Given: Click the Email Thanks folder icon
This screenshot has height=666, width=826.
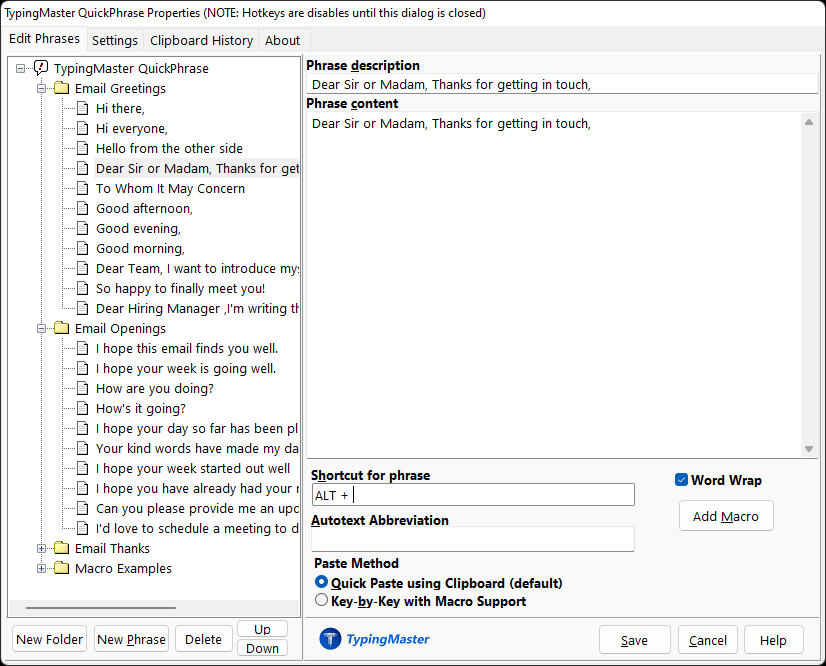Looking at the screenshot, I should point(62,549).
